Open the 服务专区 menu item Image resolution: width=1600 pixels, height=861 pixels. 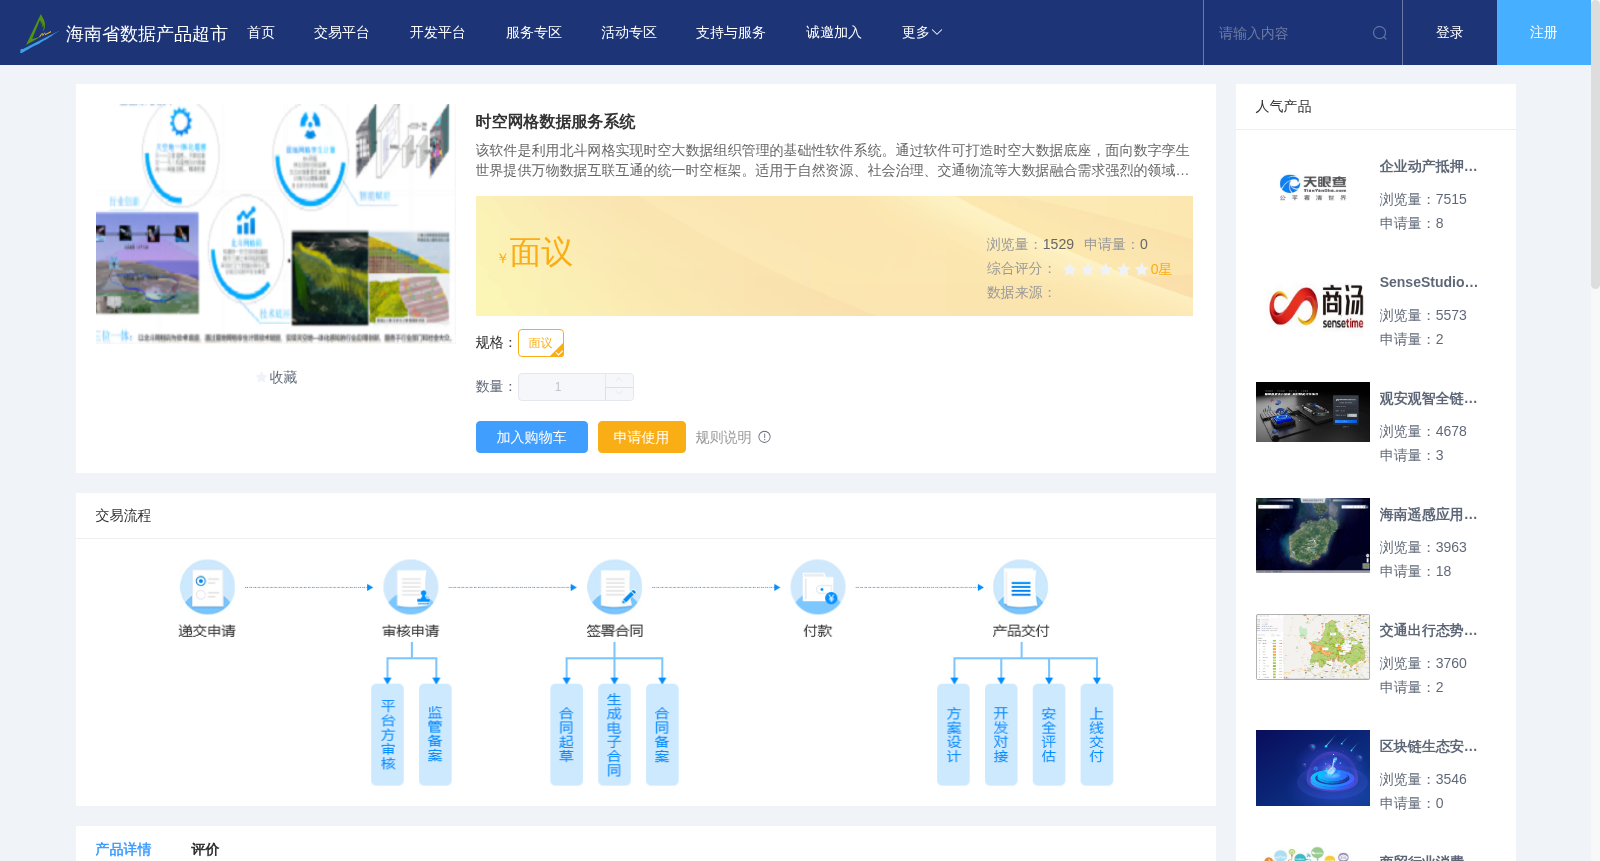tap(534, 33)
